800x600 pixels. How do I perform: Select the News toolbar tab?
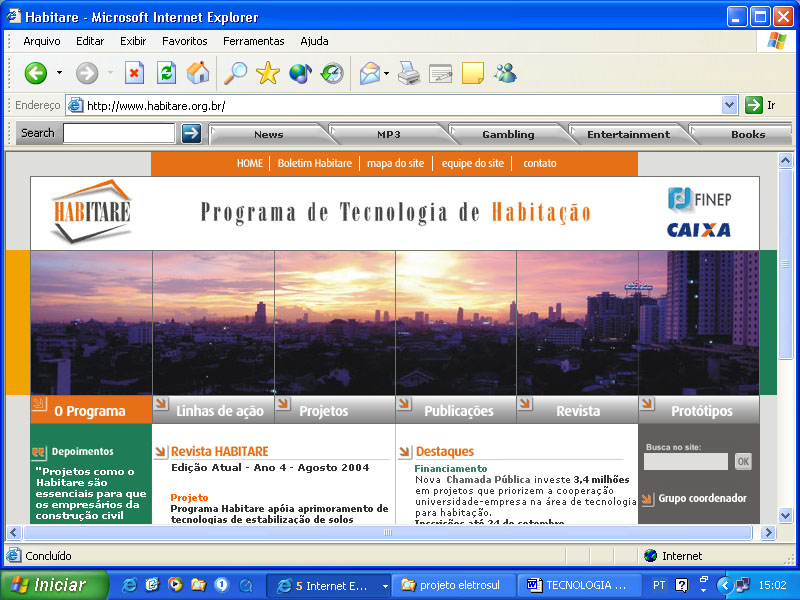269,134
